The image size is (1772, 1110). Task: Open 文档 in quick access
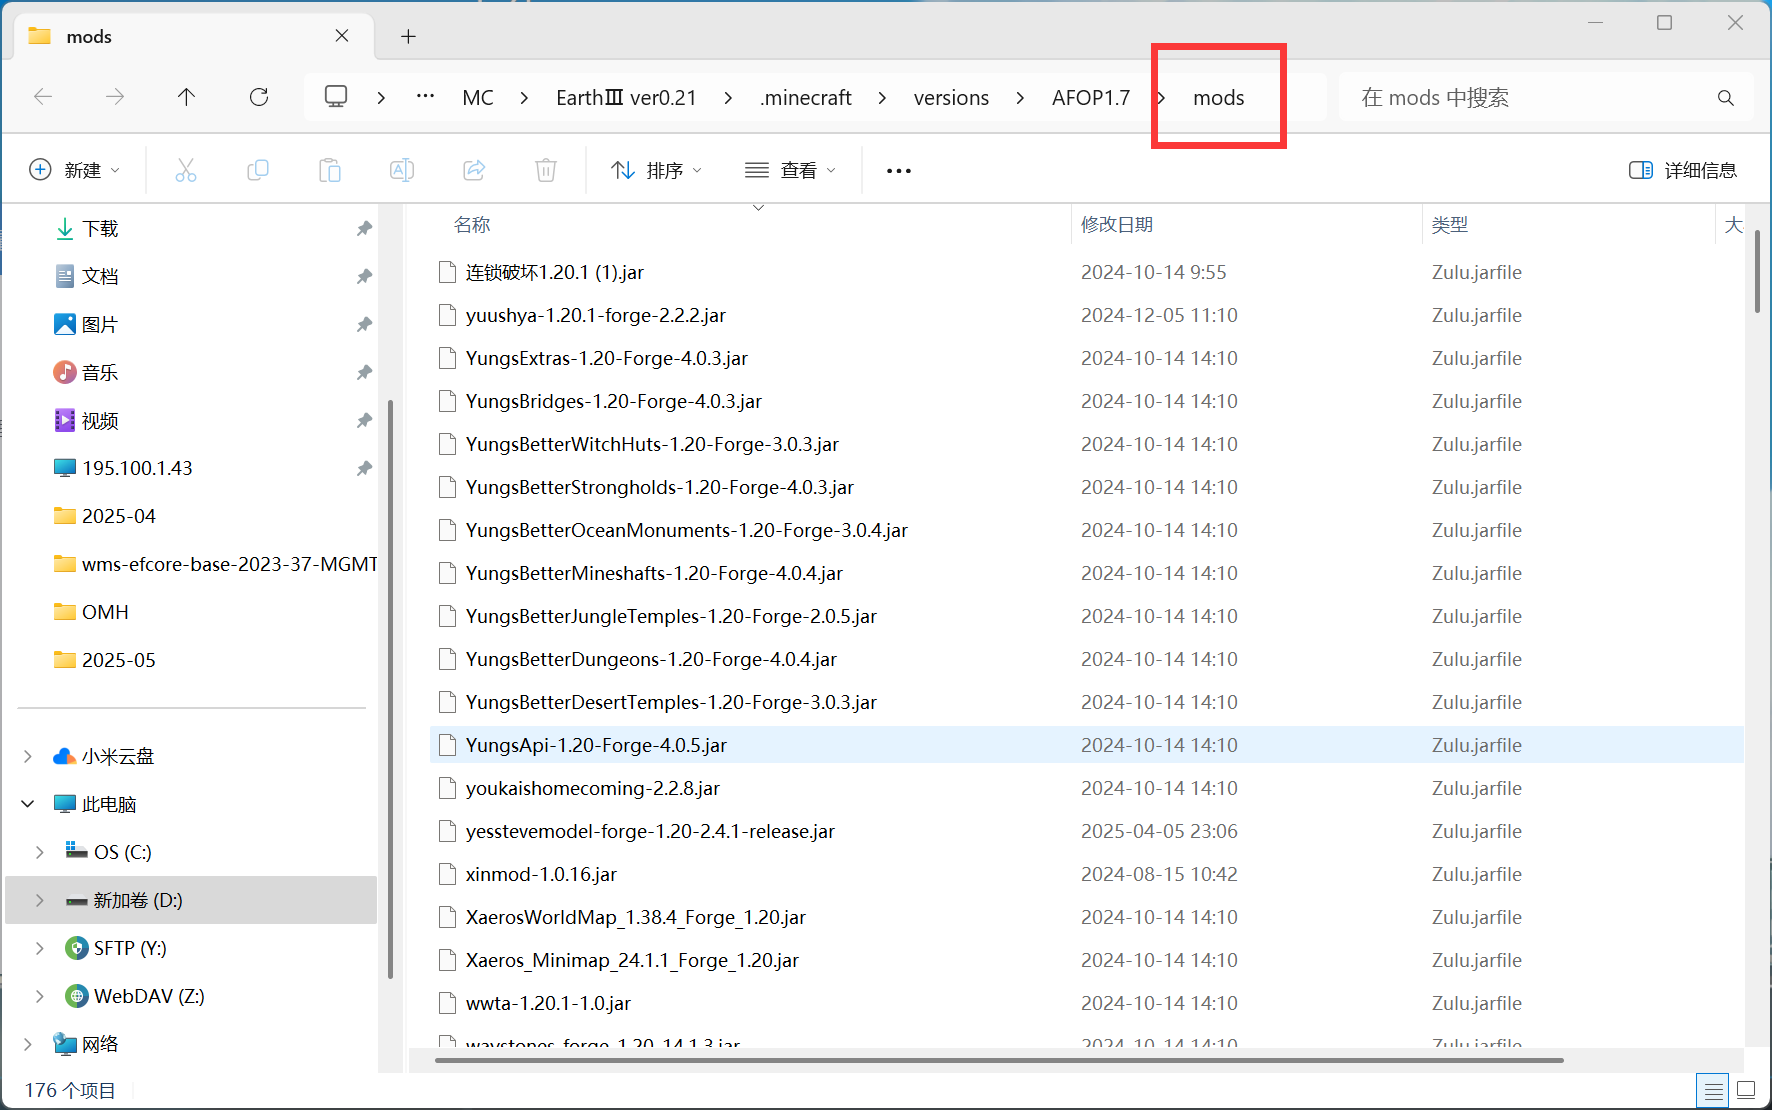click(x=100, y=277)
